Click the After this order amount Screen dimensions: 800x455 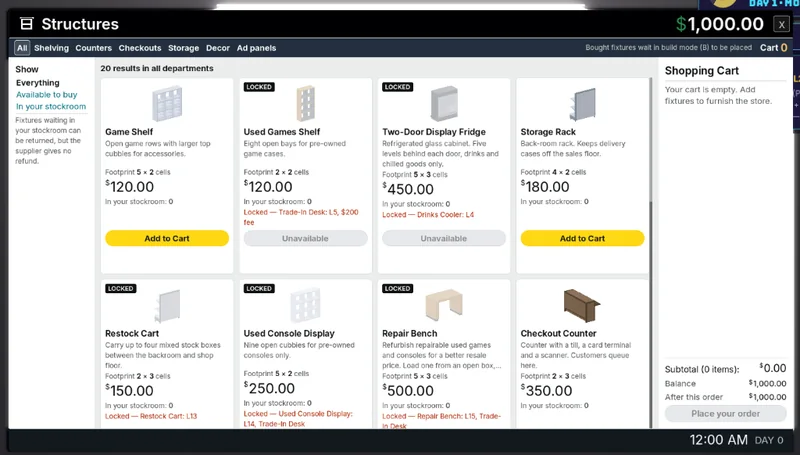[767, 397]
